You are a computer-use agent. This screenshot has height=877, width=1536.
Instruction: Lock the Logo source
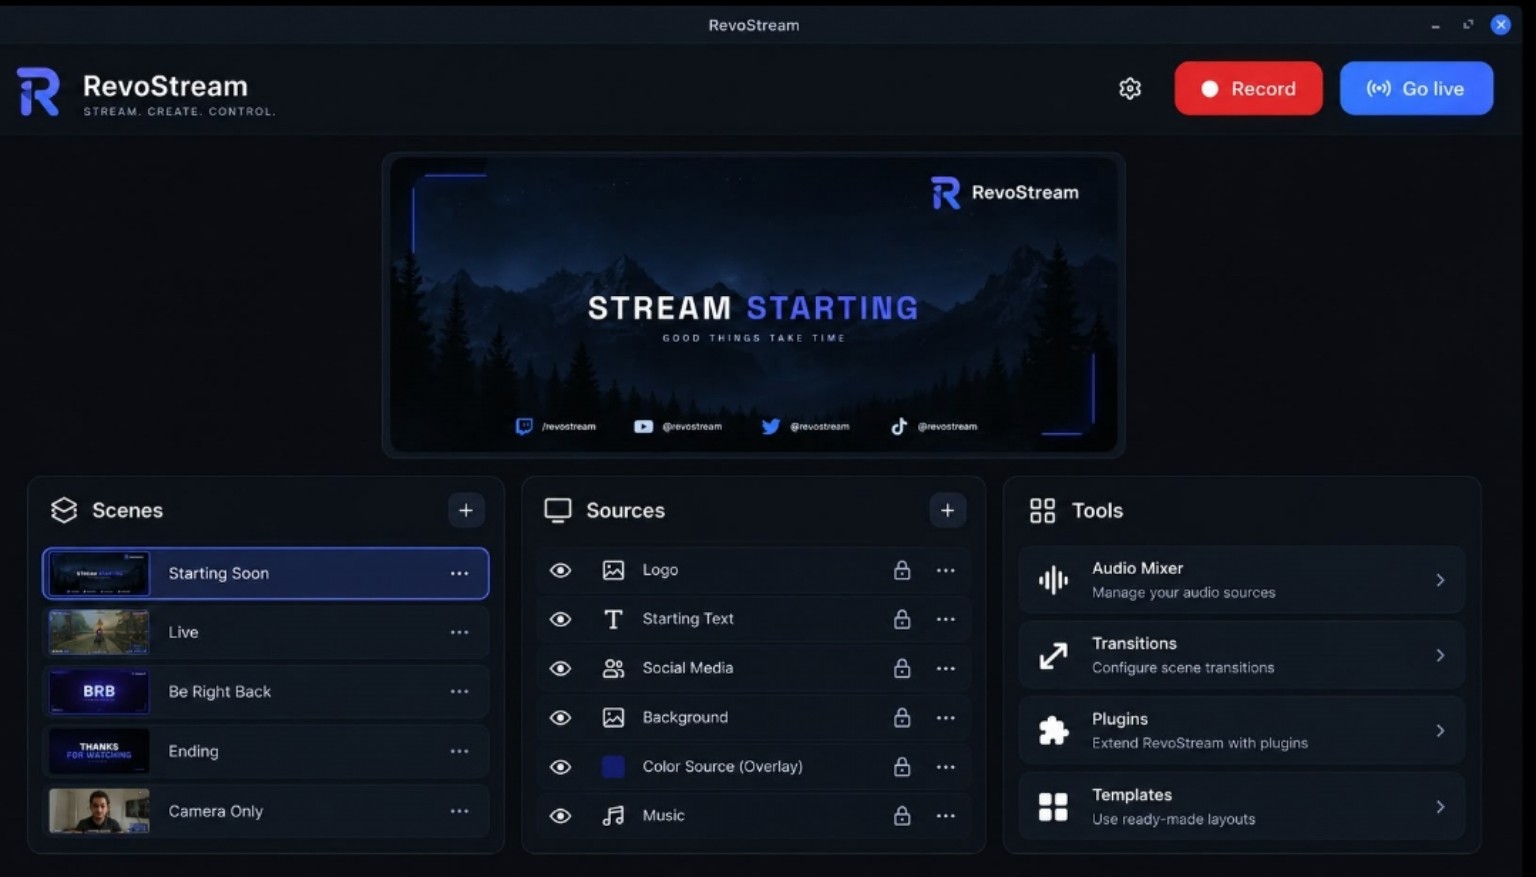pos(902,570)
